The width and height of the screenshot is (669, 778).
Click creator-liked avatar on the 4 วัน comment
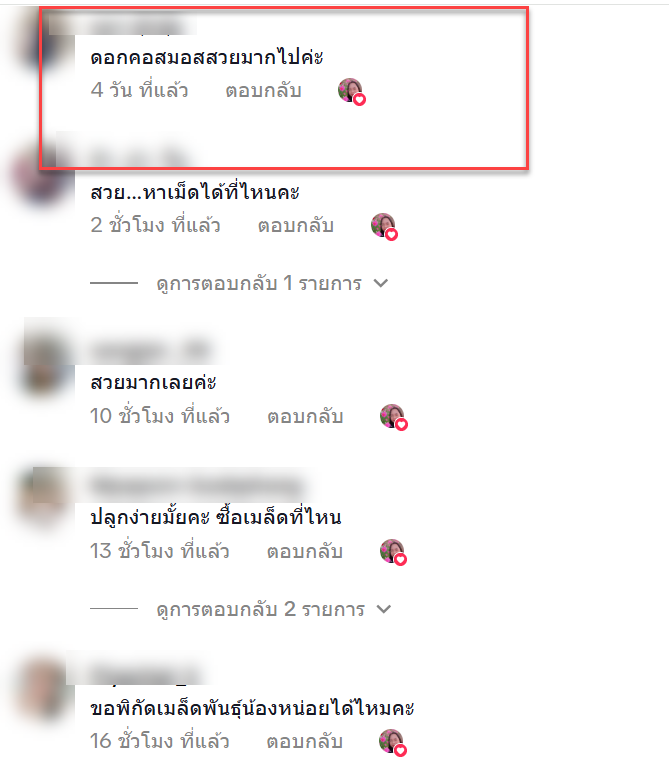tap(351, 91)
